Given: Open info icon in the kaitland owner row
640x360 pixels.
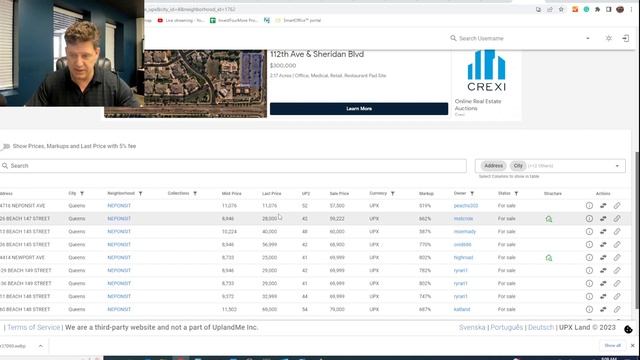Looking at the screenshot, I should pyautogui.click(x=589, y=309).
